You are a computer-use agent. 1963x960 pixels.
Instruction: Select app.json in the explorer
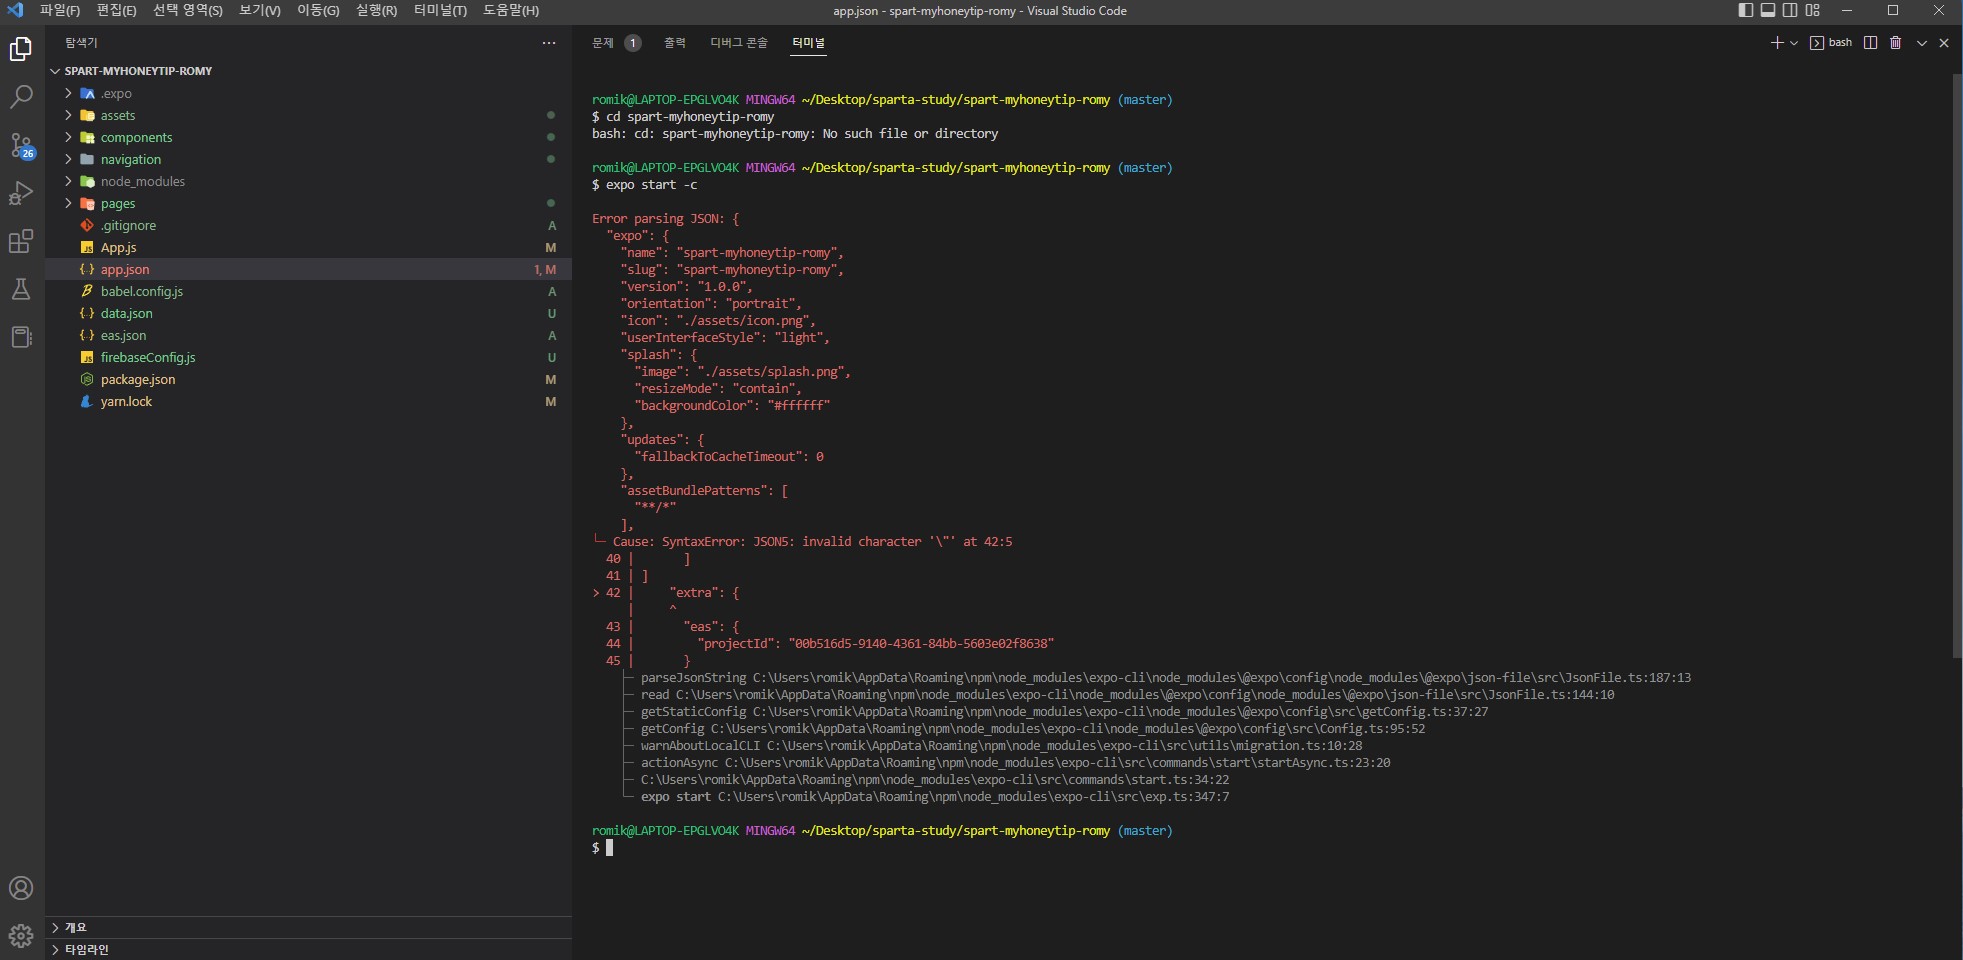pos(309,269)
